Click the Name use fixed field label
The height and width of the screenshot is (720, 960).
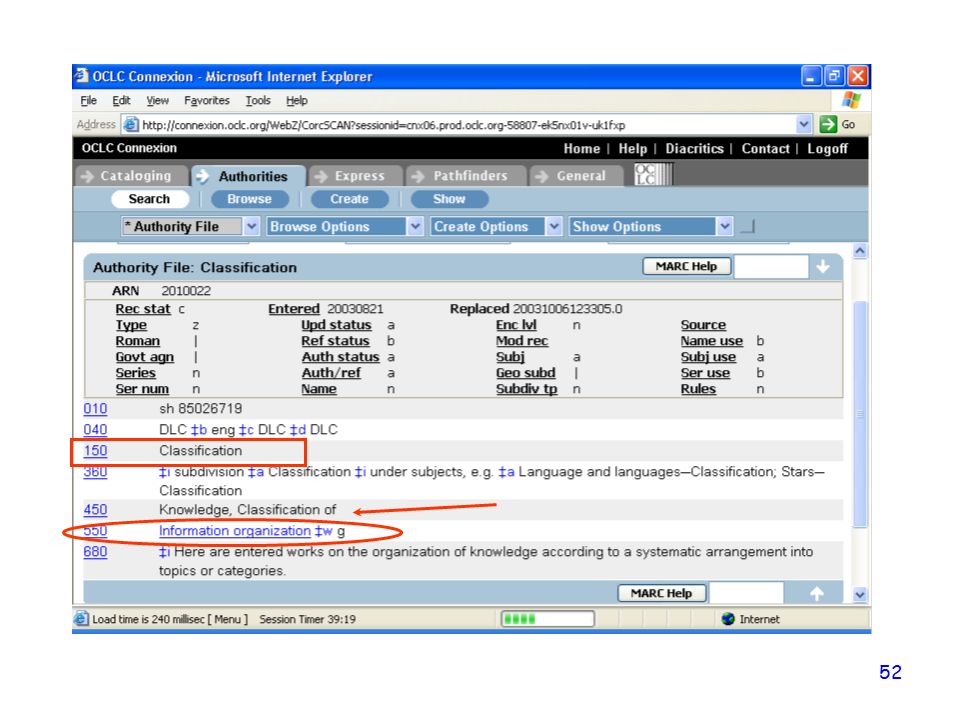click(712, 341)
